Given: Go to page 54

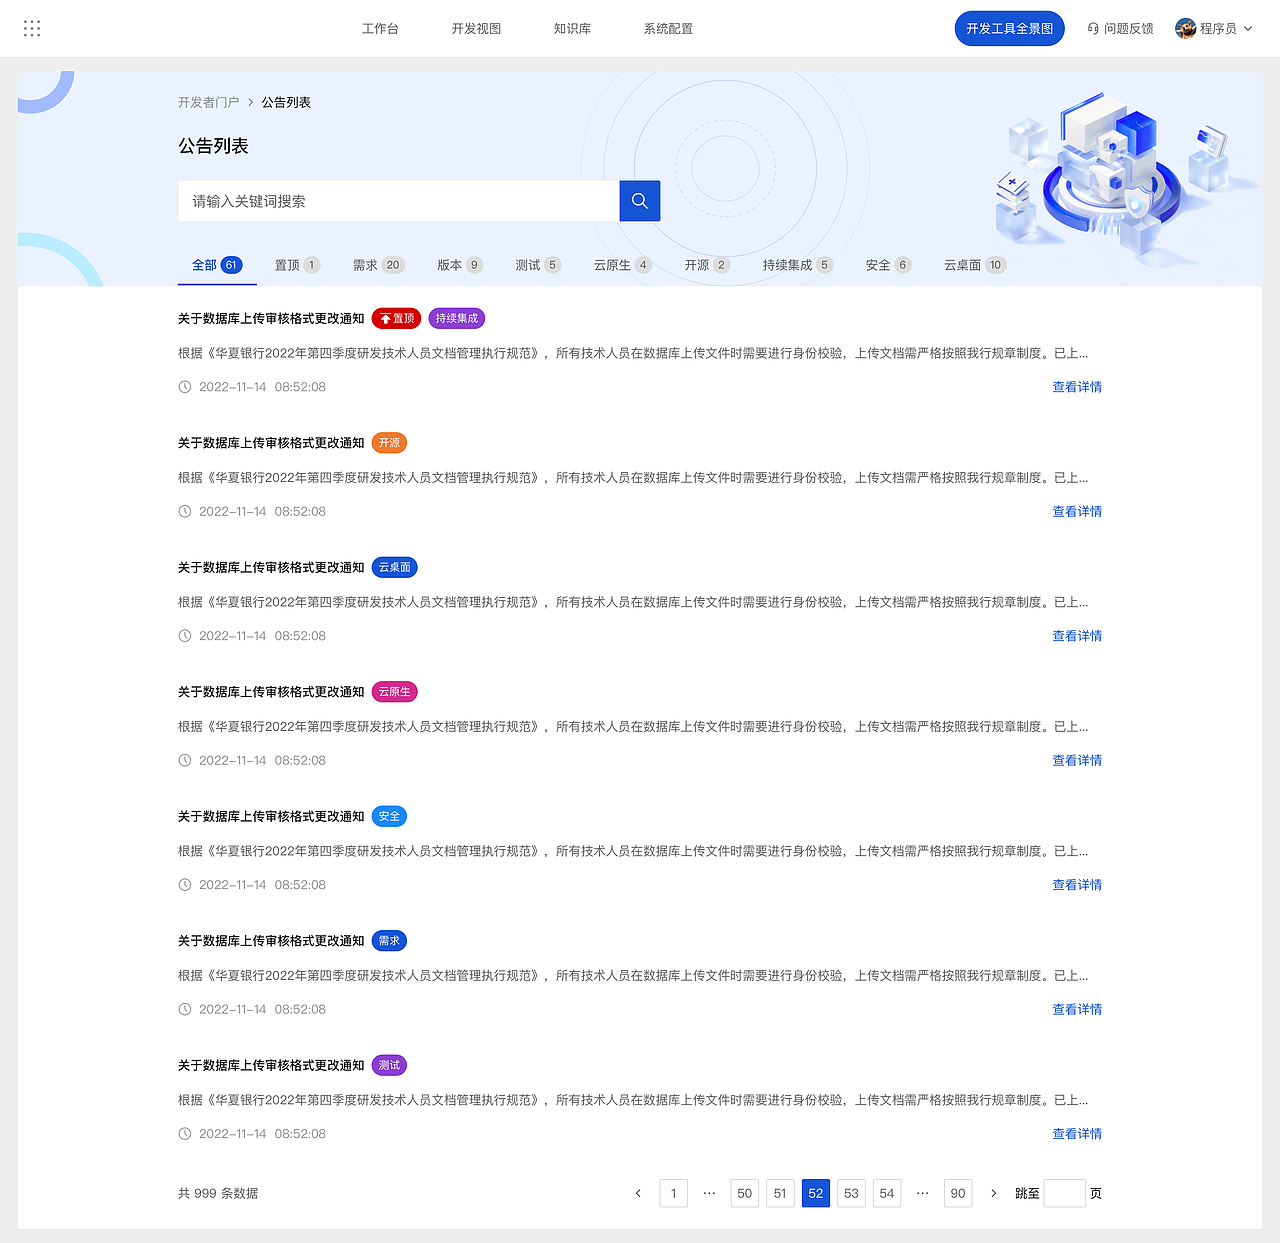Looking at the screenshot, I should (887, 1193).
